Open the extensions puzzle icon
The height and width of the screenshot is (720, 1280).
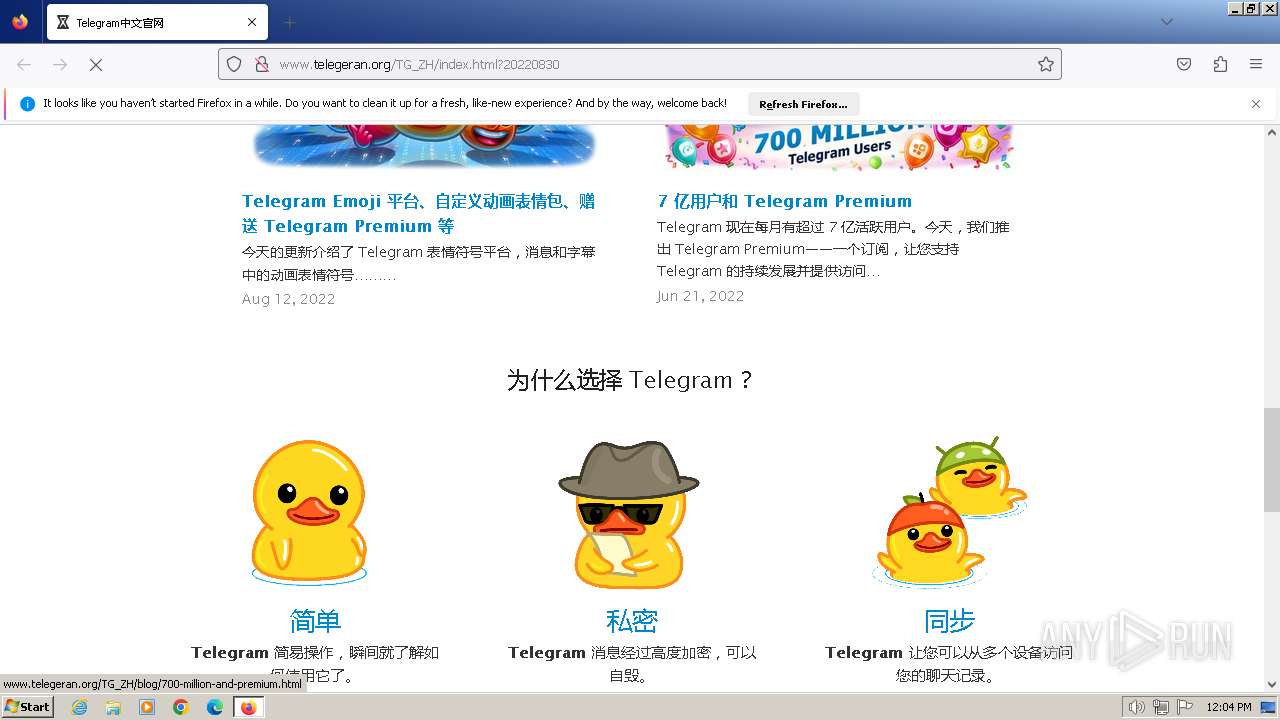coord(1220,64)
